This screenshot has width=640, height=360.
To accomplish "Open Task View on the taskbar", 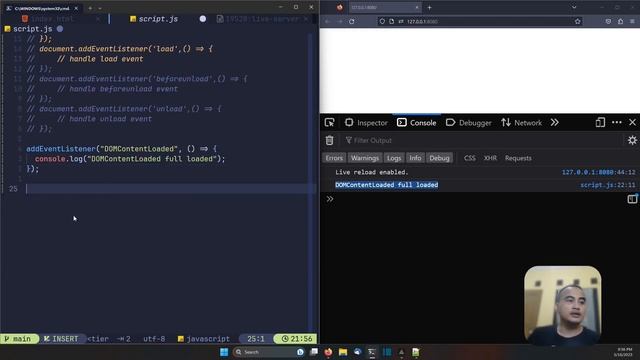I will (314, 352).
